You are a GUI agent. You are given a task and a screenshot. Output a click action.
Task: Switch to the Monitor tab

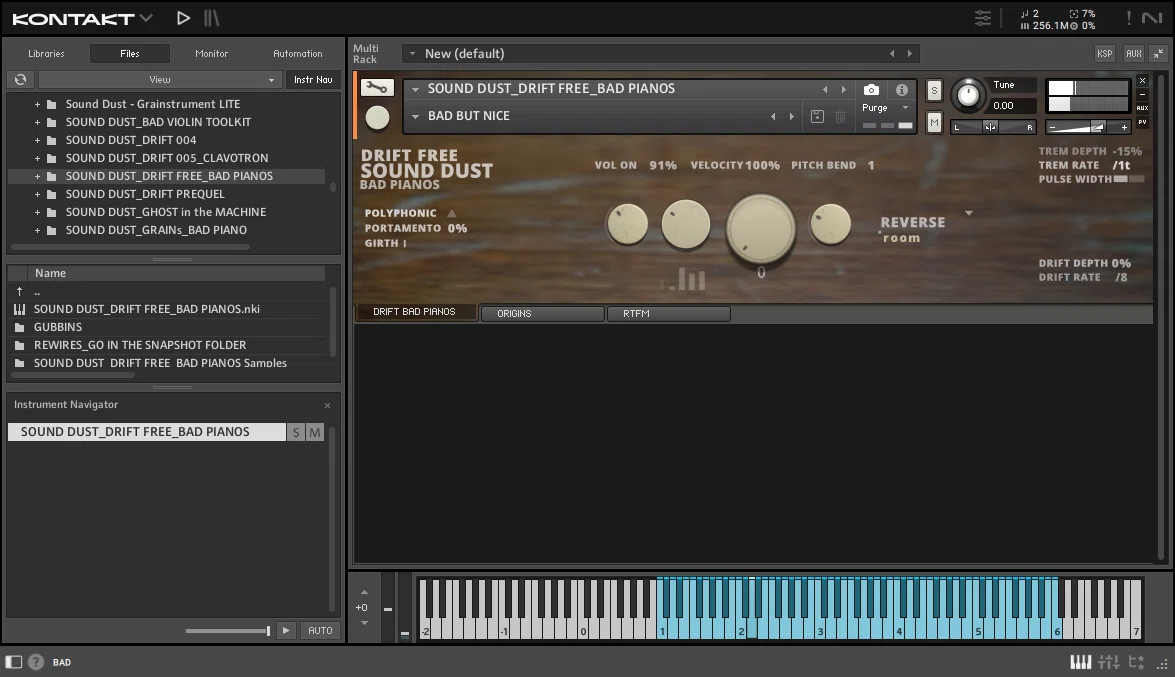pyautogui.click(x=211, y=53)
